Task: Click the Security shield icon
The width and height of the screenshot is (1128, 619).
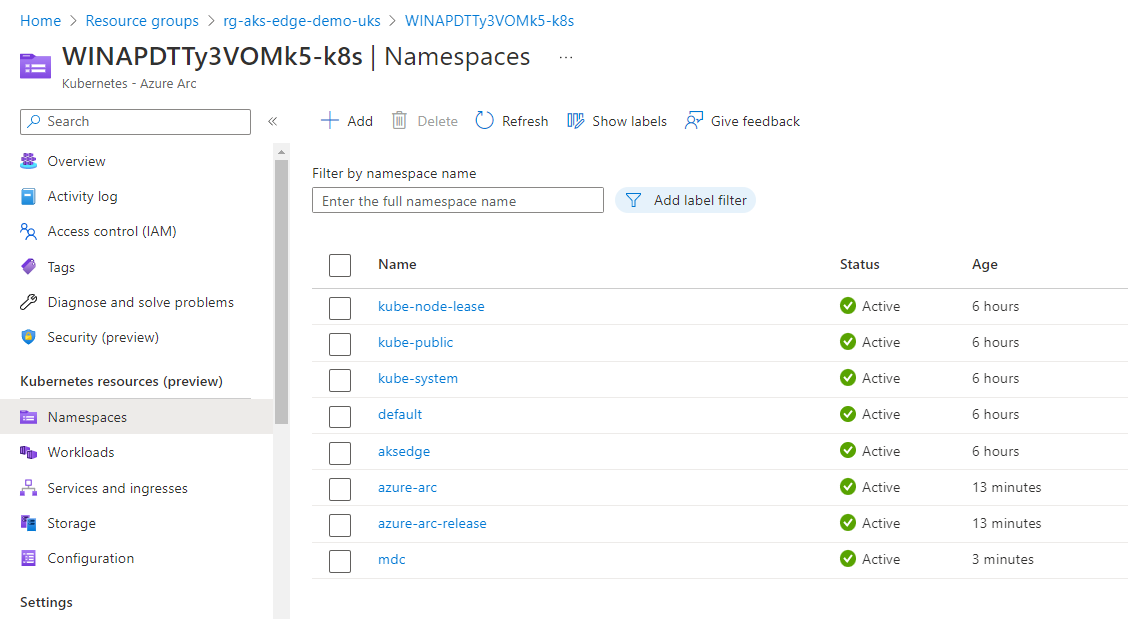Action: (x=29, y=337)
